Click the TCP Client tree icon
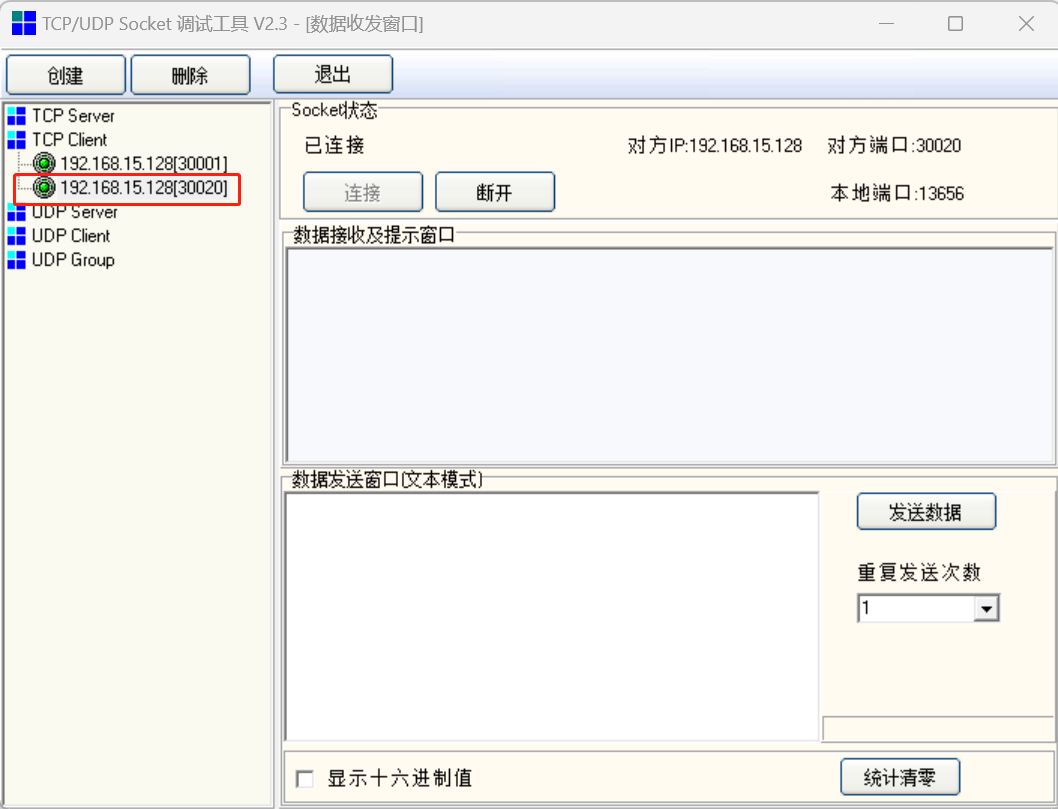The image size is (1058, 809). (x=16, y=140)
